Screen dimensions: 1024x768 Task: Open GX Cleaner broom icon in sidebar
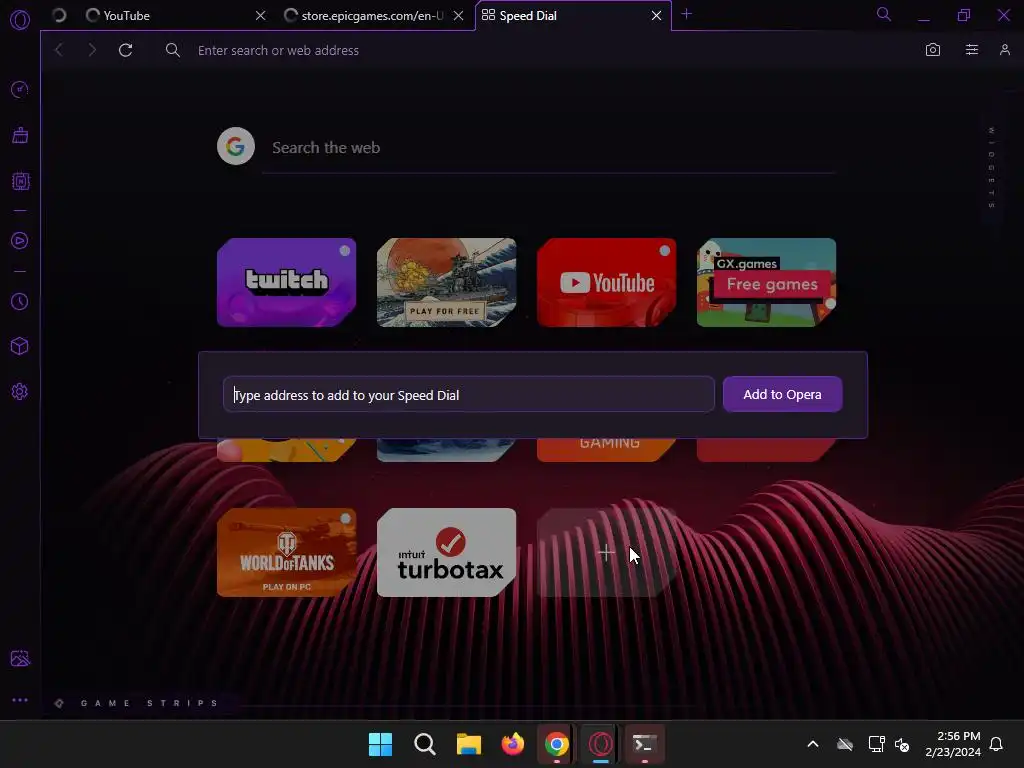tap(20, 135)
